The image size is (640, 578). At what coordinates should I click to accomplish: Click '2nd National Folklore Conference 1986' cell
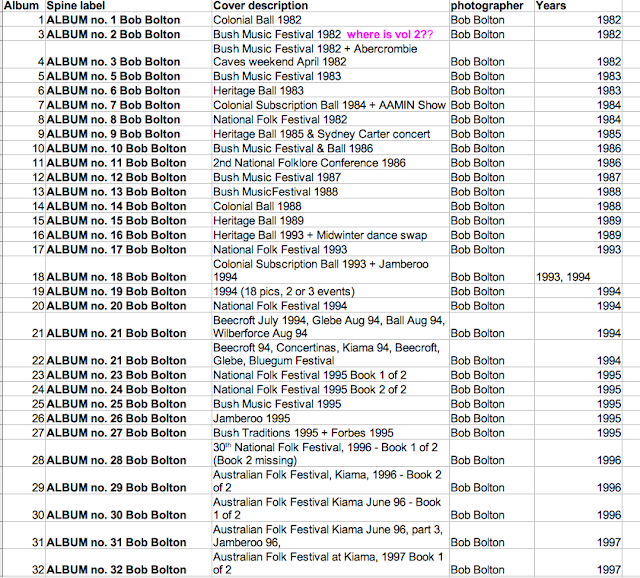pos(330,163)
